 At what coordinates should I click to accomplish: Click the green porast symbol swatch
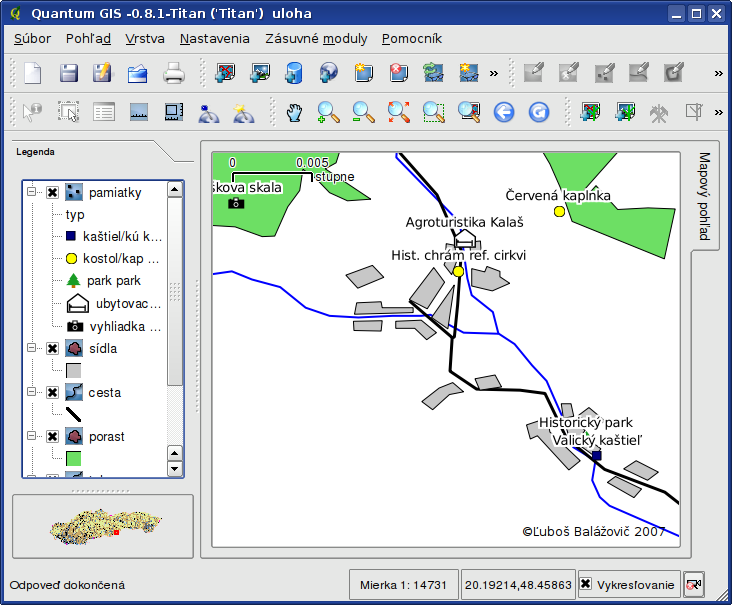tap(73, 458)
